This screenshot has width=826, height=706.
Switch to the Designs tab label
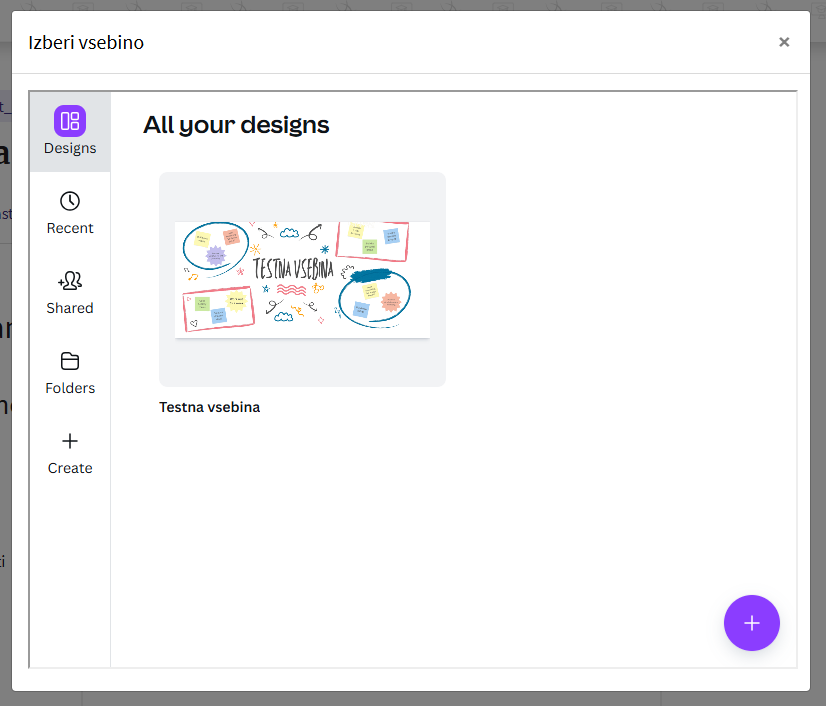[70, 148]
